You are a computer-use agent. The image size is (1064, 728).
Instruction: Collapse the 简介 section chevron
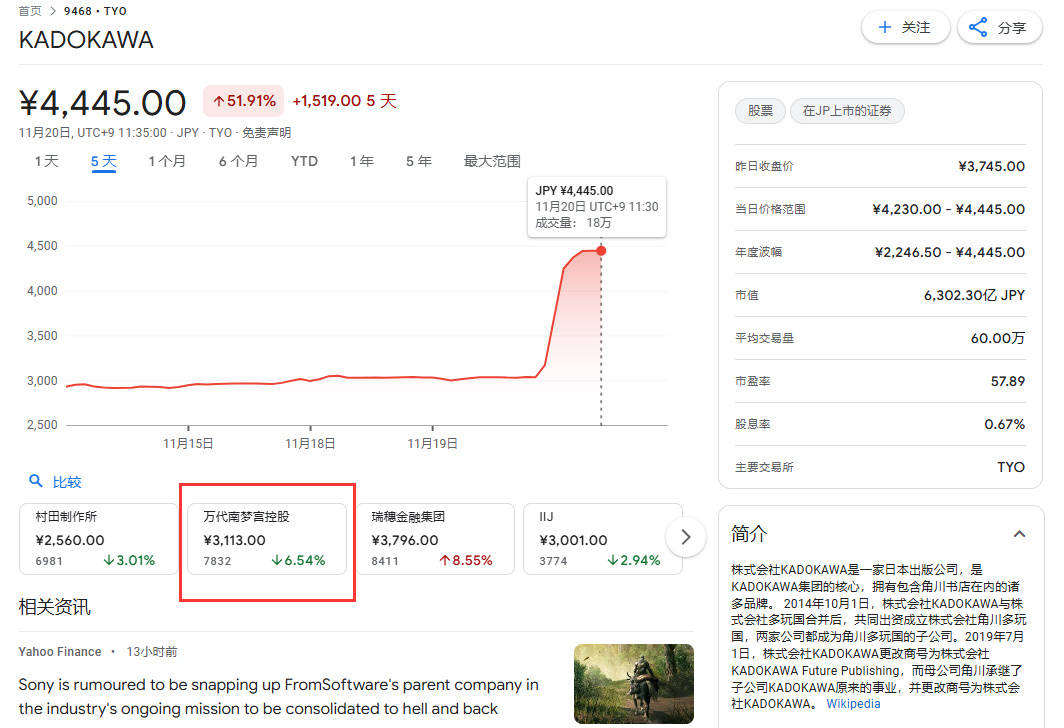click(x=1019, y=534)
